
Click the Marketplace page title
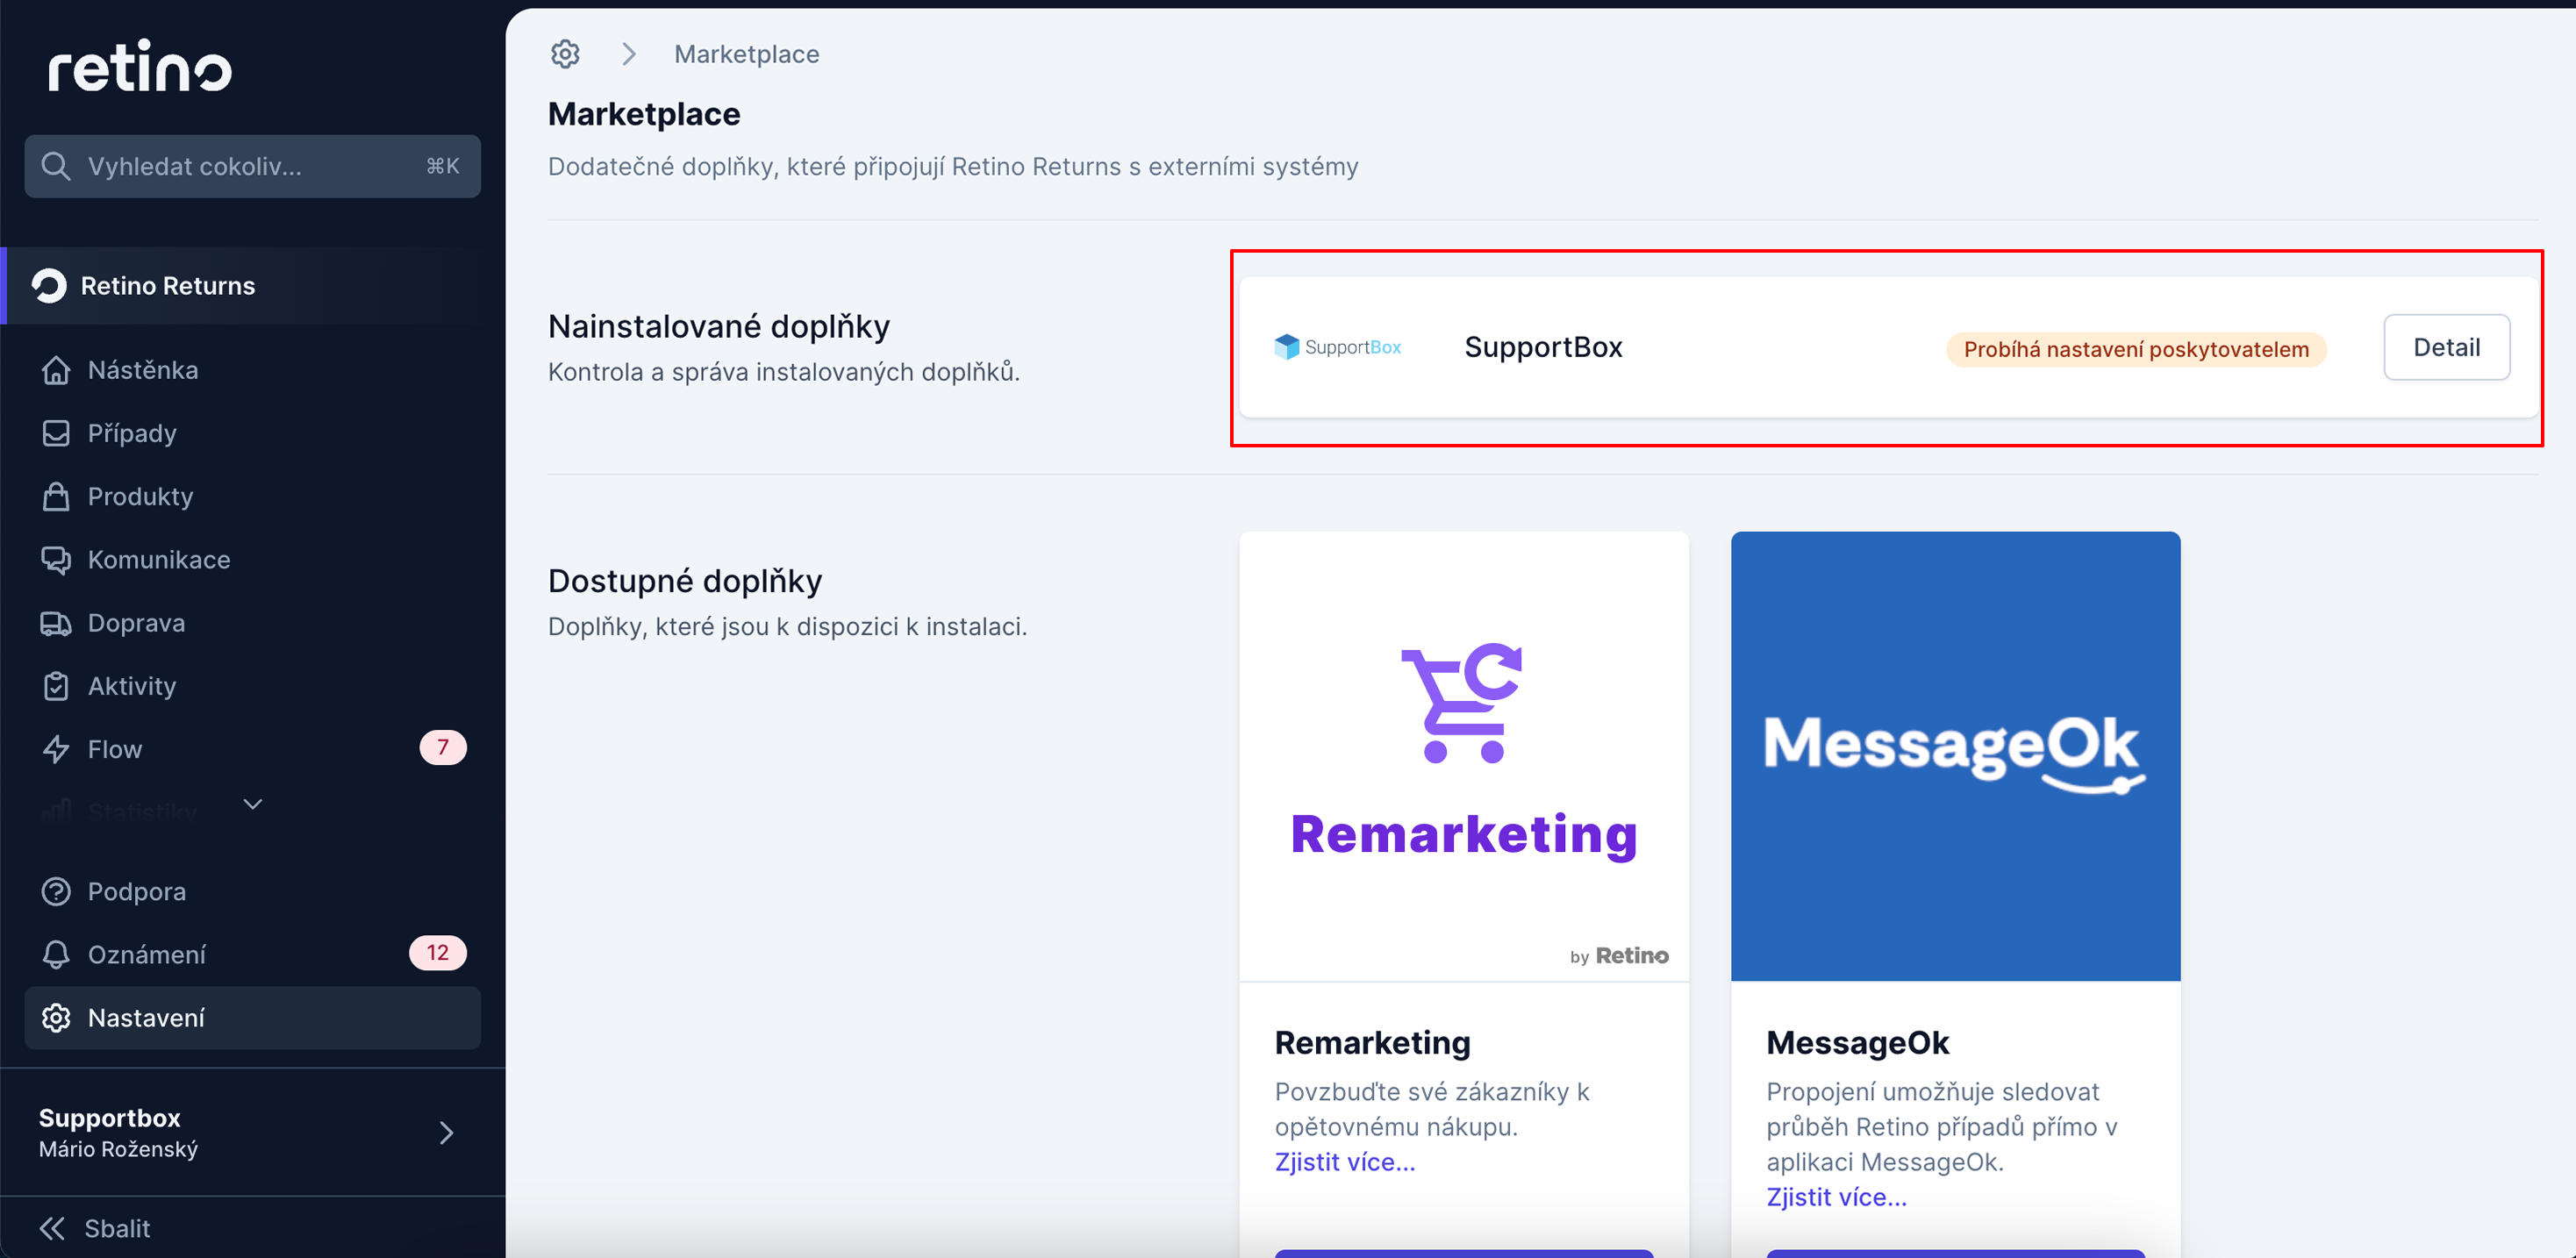pyautogui.click(x=644, y=114)
